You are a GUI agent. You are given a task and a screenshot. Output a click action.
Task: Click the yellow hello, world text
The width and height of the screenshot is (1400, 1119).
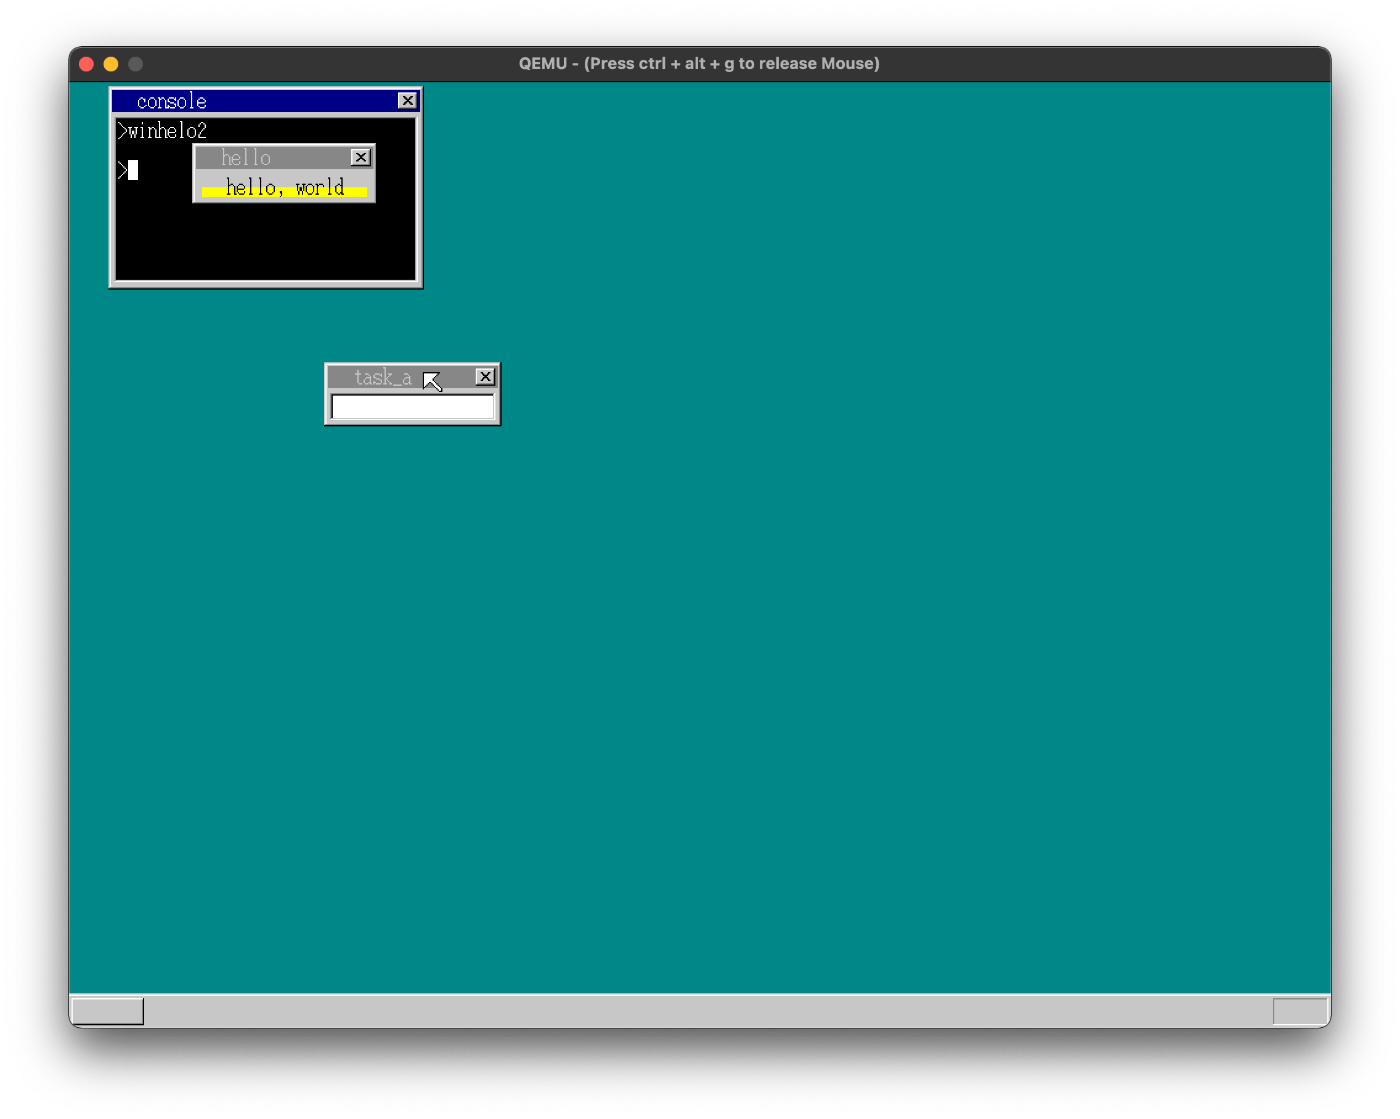click(x=285, y=188)
